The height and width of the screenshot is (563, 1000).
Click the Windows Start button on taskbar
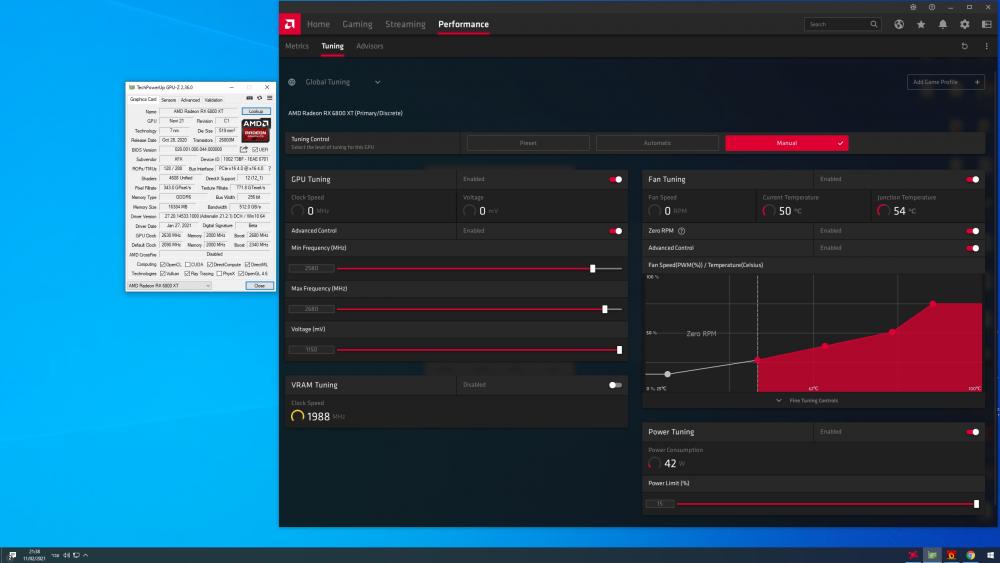pyautogui.click(x=990, y=555)
